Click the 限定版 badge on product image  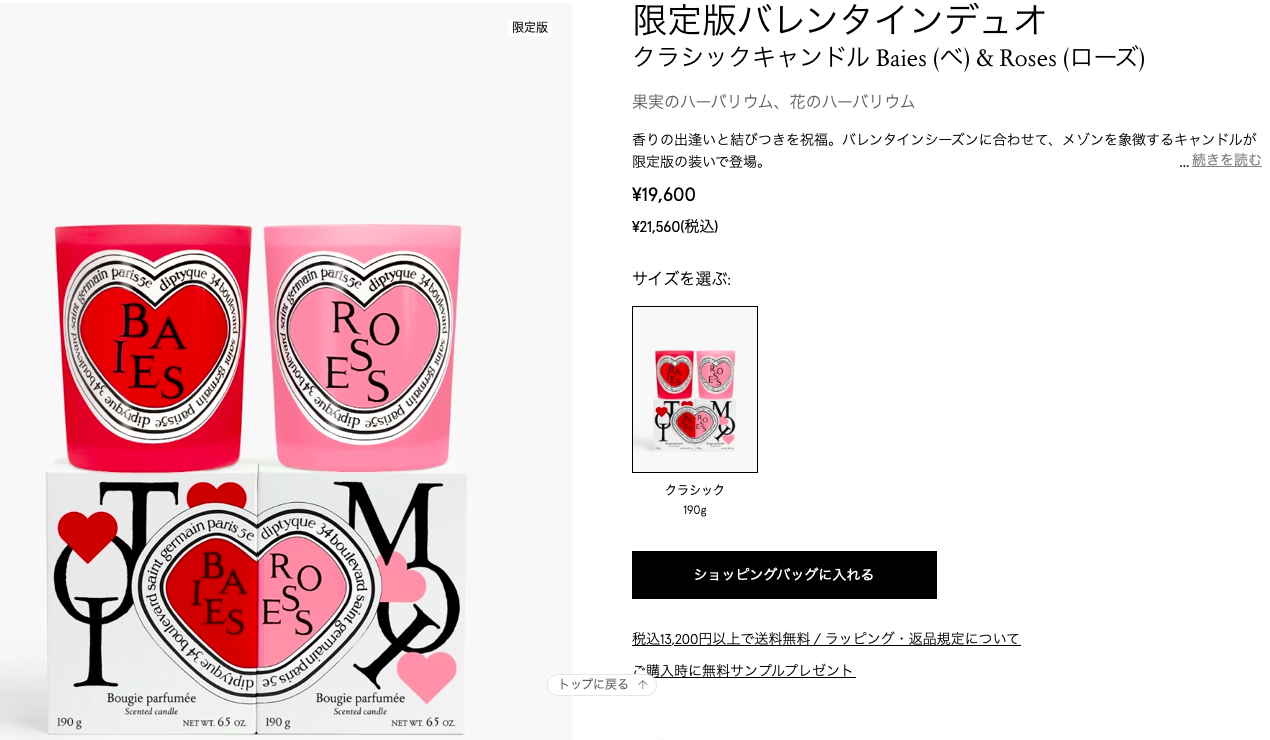click(x=530, y=27)
